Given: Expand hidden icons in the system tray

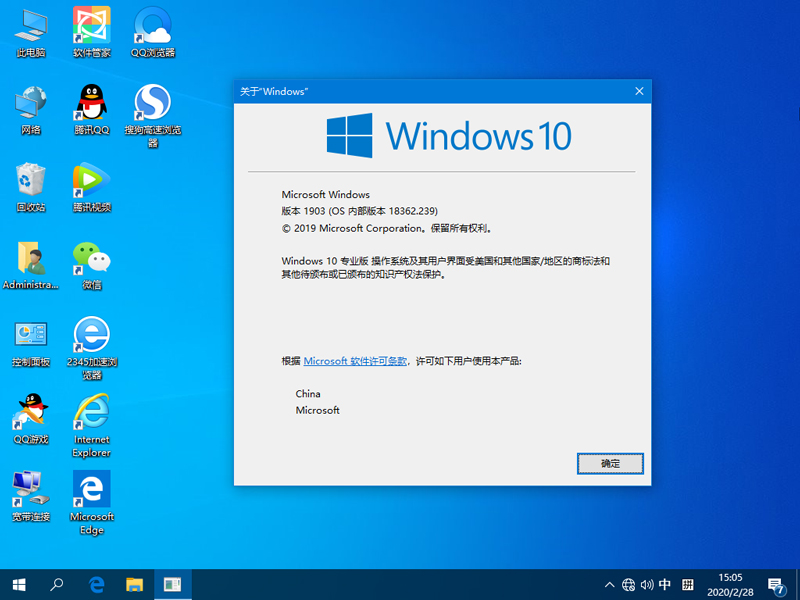Looking at the screenshot, I should pyautogui.click(x=609, y=584).
